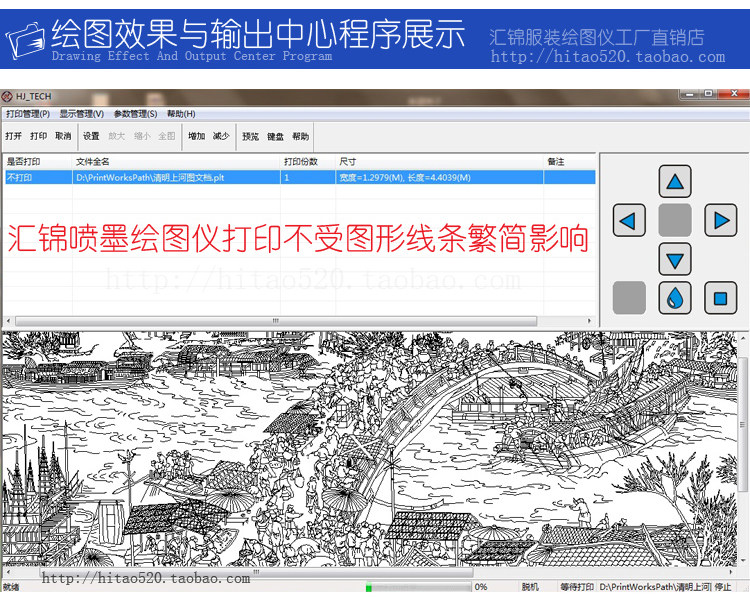Click the 备注 column header

pos(570,162)
